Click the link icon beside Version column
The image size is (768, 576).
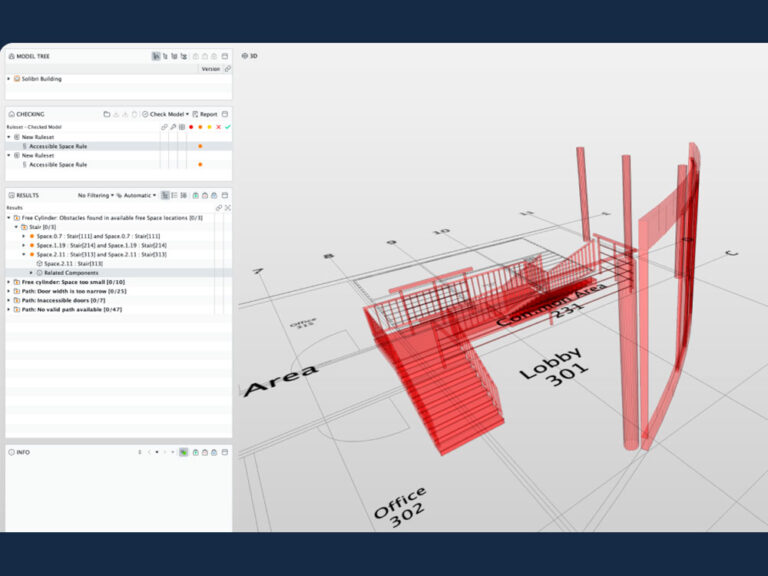[227, 69]
